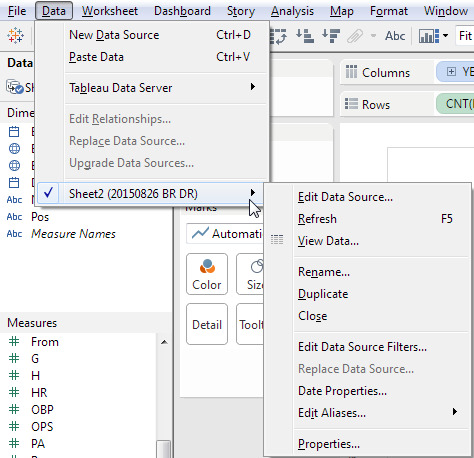Expand the Edit Aliases submenu arrow
Image resolution: width=474 pixels, height=458 pixels.
(455, 412)
